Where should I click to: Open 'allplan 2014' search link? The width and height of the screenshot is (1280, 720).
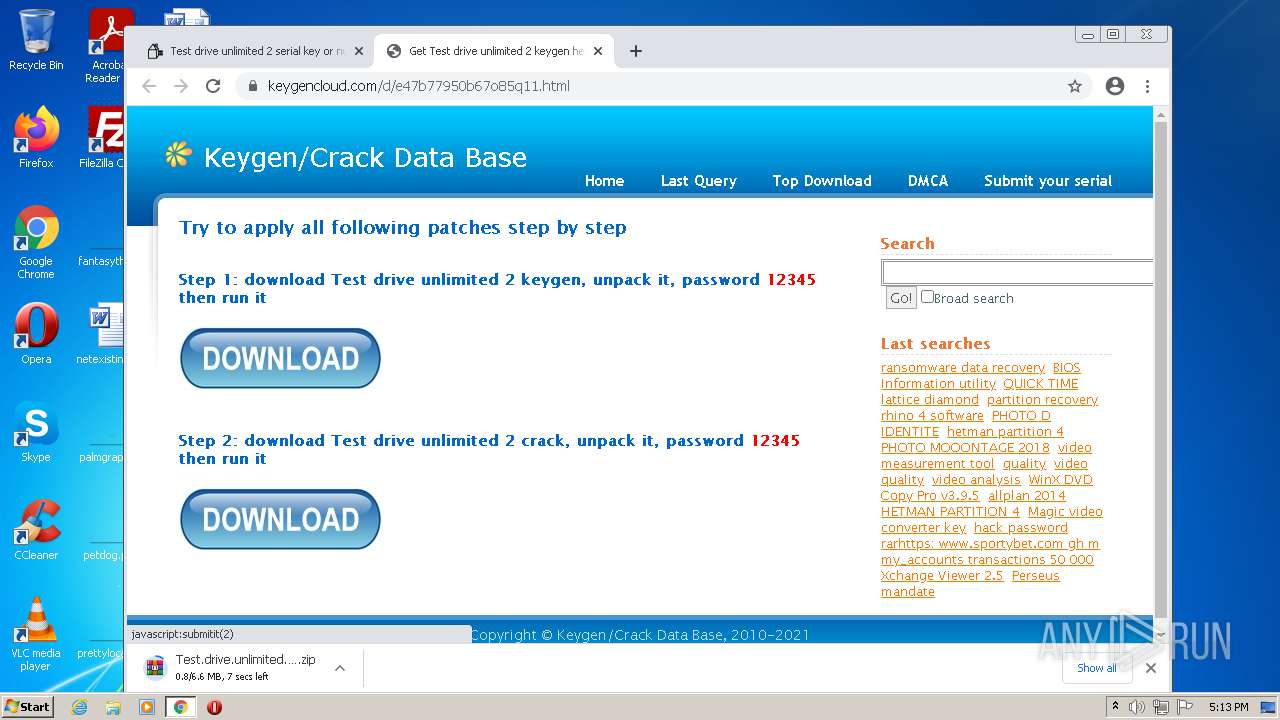click(1027, 496)
